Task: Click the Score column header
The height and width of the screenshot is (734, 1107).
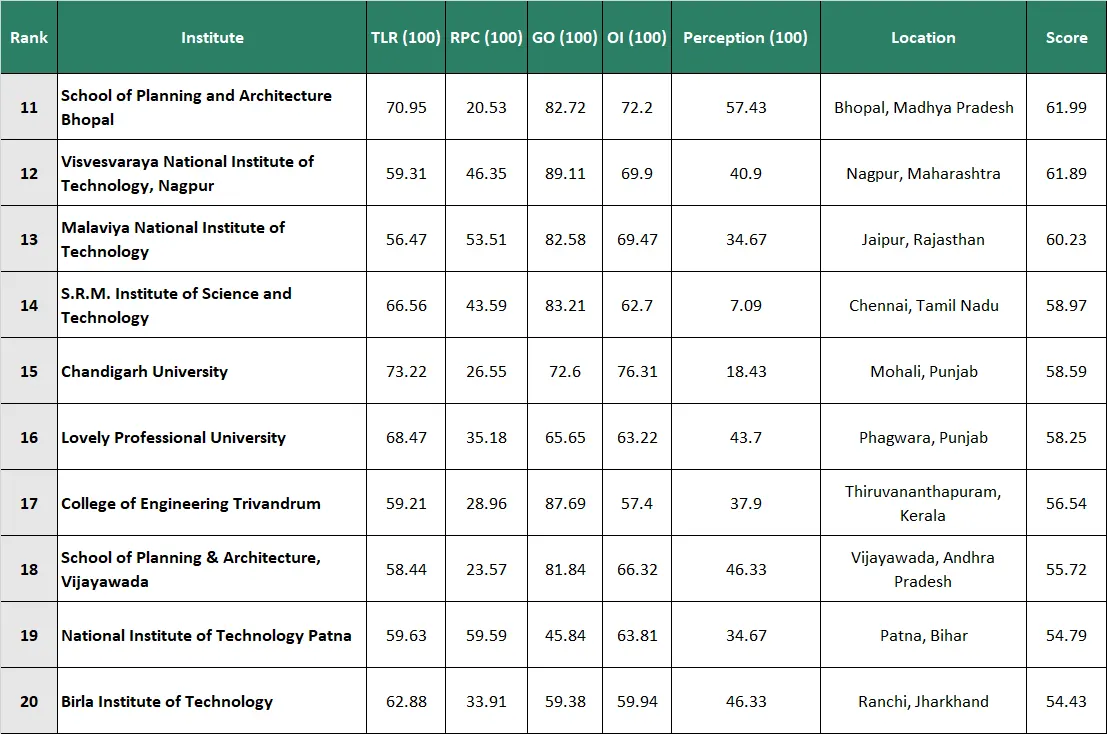Action: click(1066, 38)
